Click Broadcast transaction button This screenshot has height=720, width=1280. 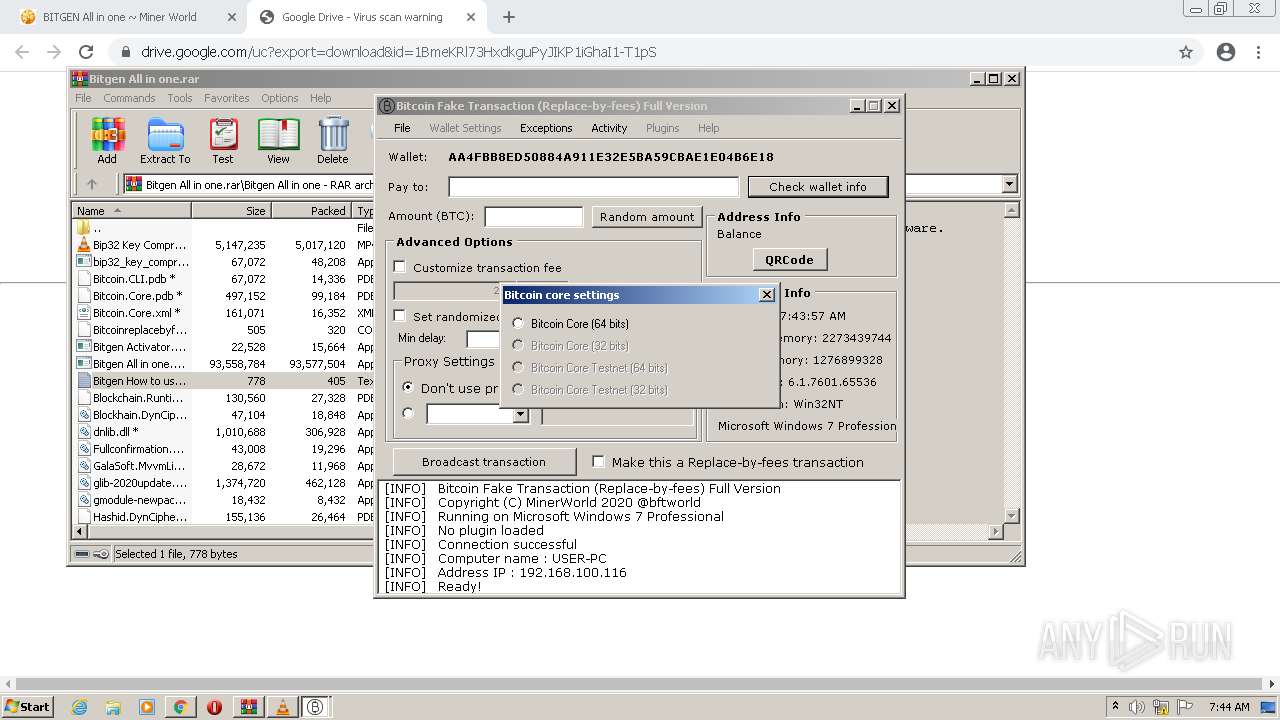pos(484,462)
